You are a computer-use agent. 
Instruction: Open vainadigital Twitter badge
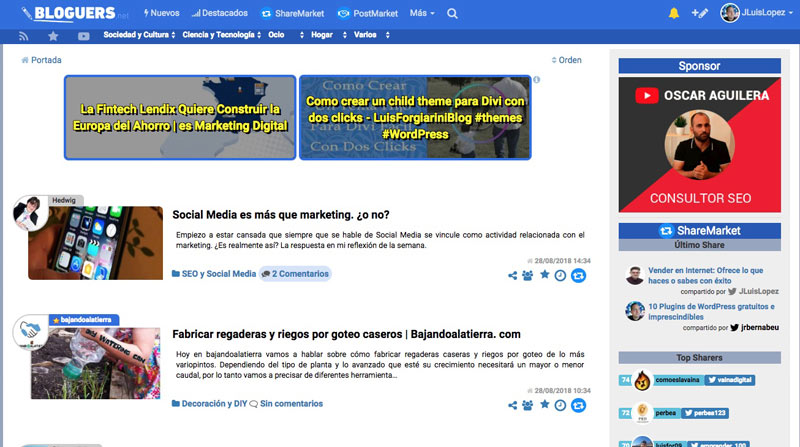(x=730, y=380)
